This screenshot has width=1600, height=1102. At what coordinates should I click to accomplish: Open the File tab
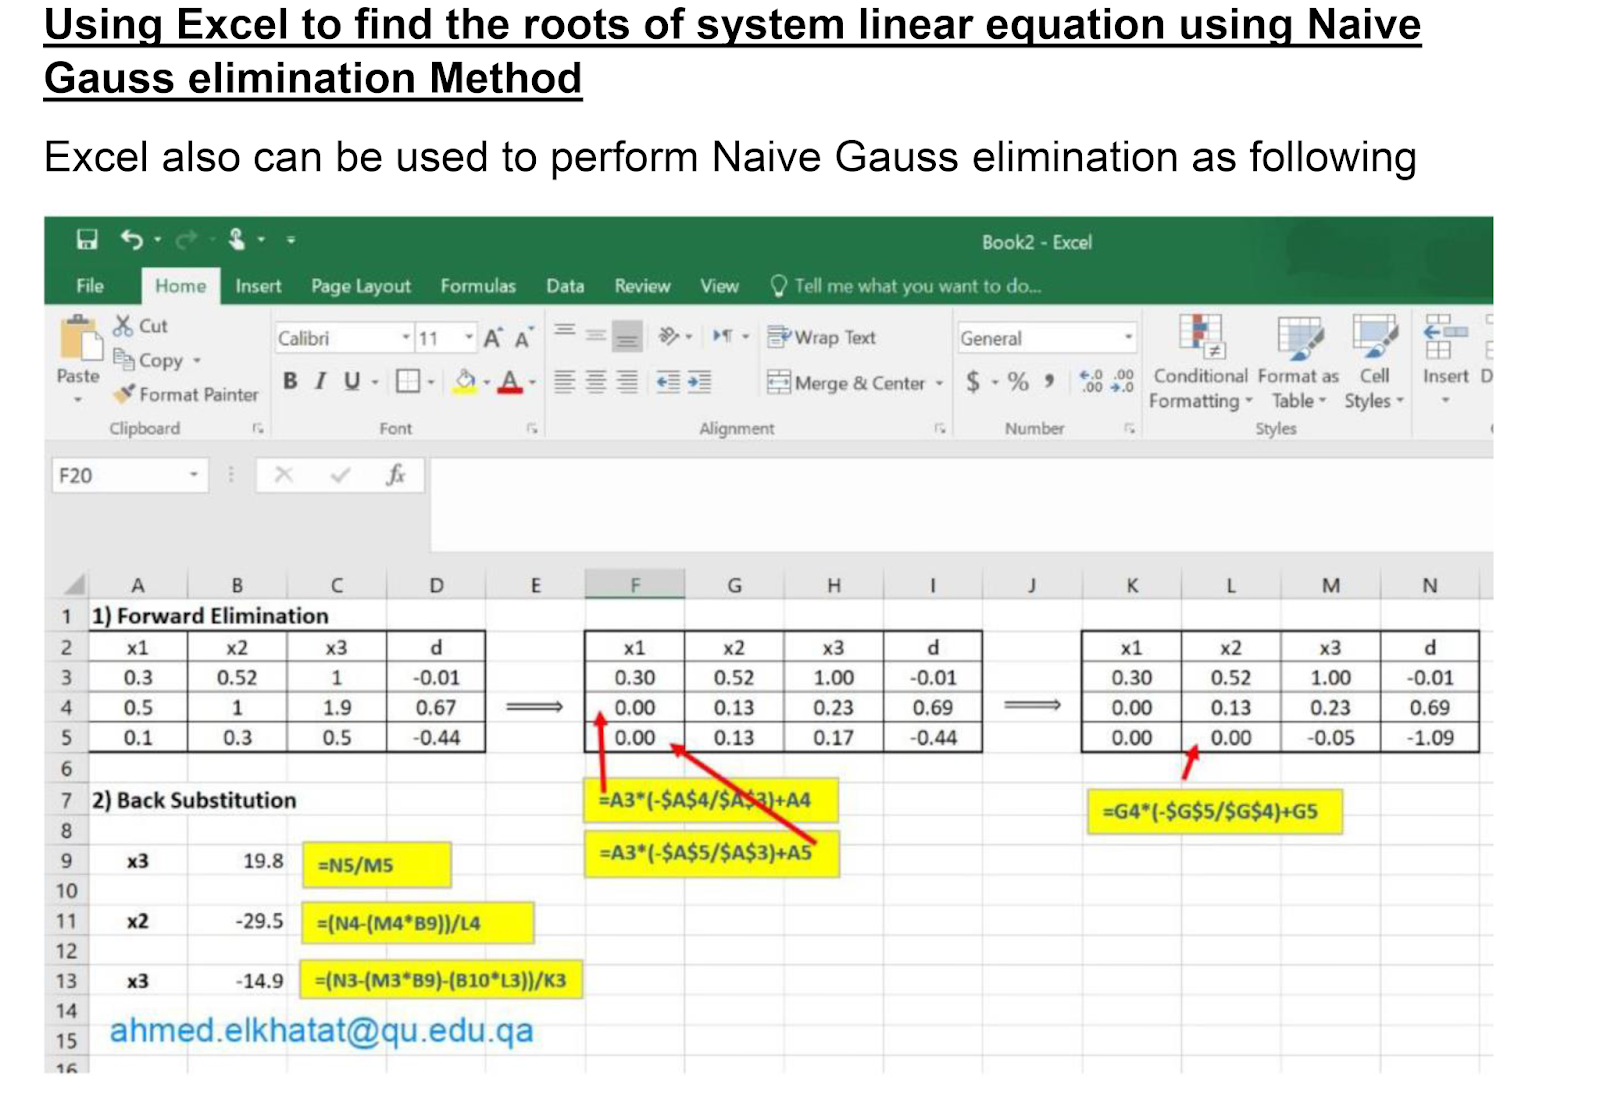coord(90,286)
